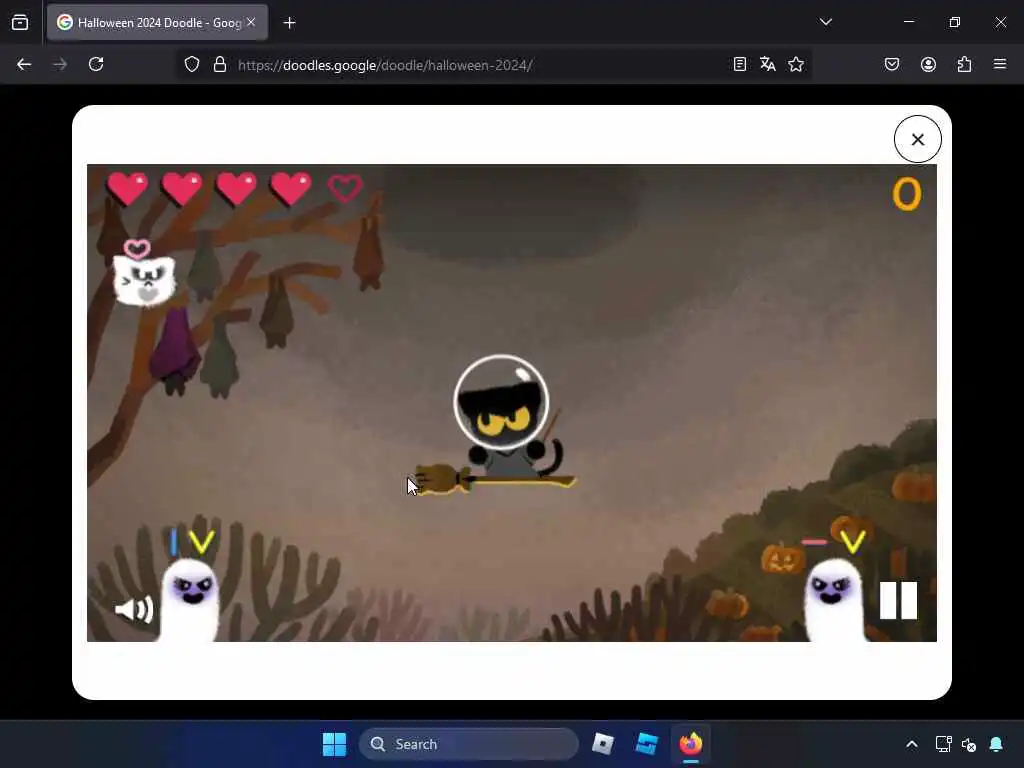Expand the list all tabs chevron

pyautogui.click(x=825, y=22)
